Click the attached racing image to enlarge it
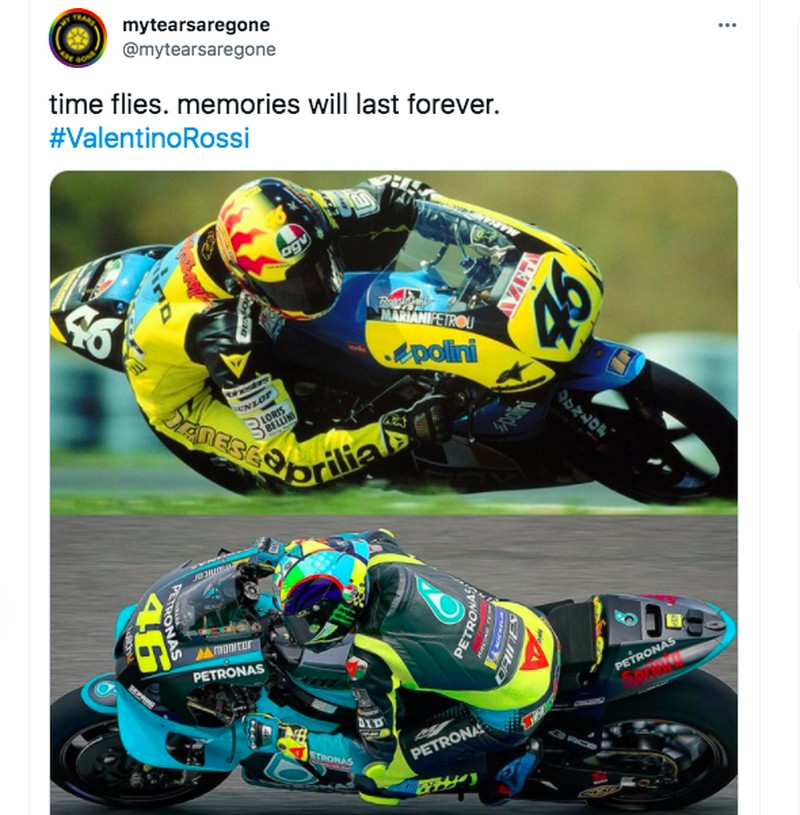The height and width of the screenshot is (815, 800). (x=400, y=490)
